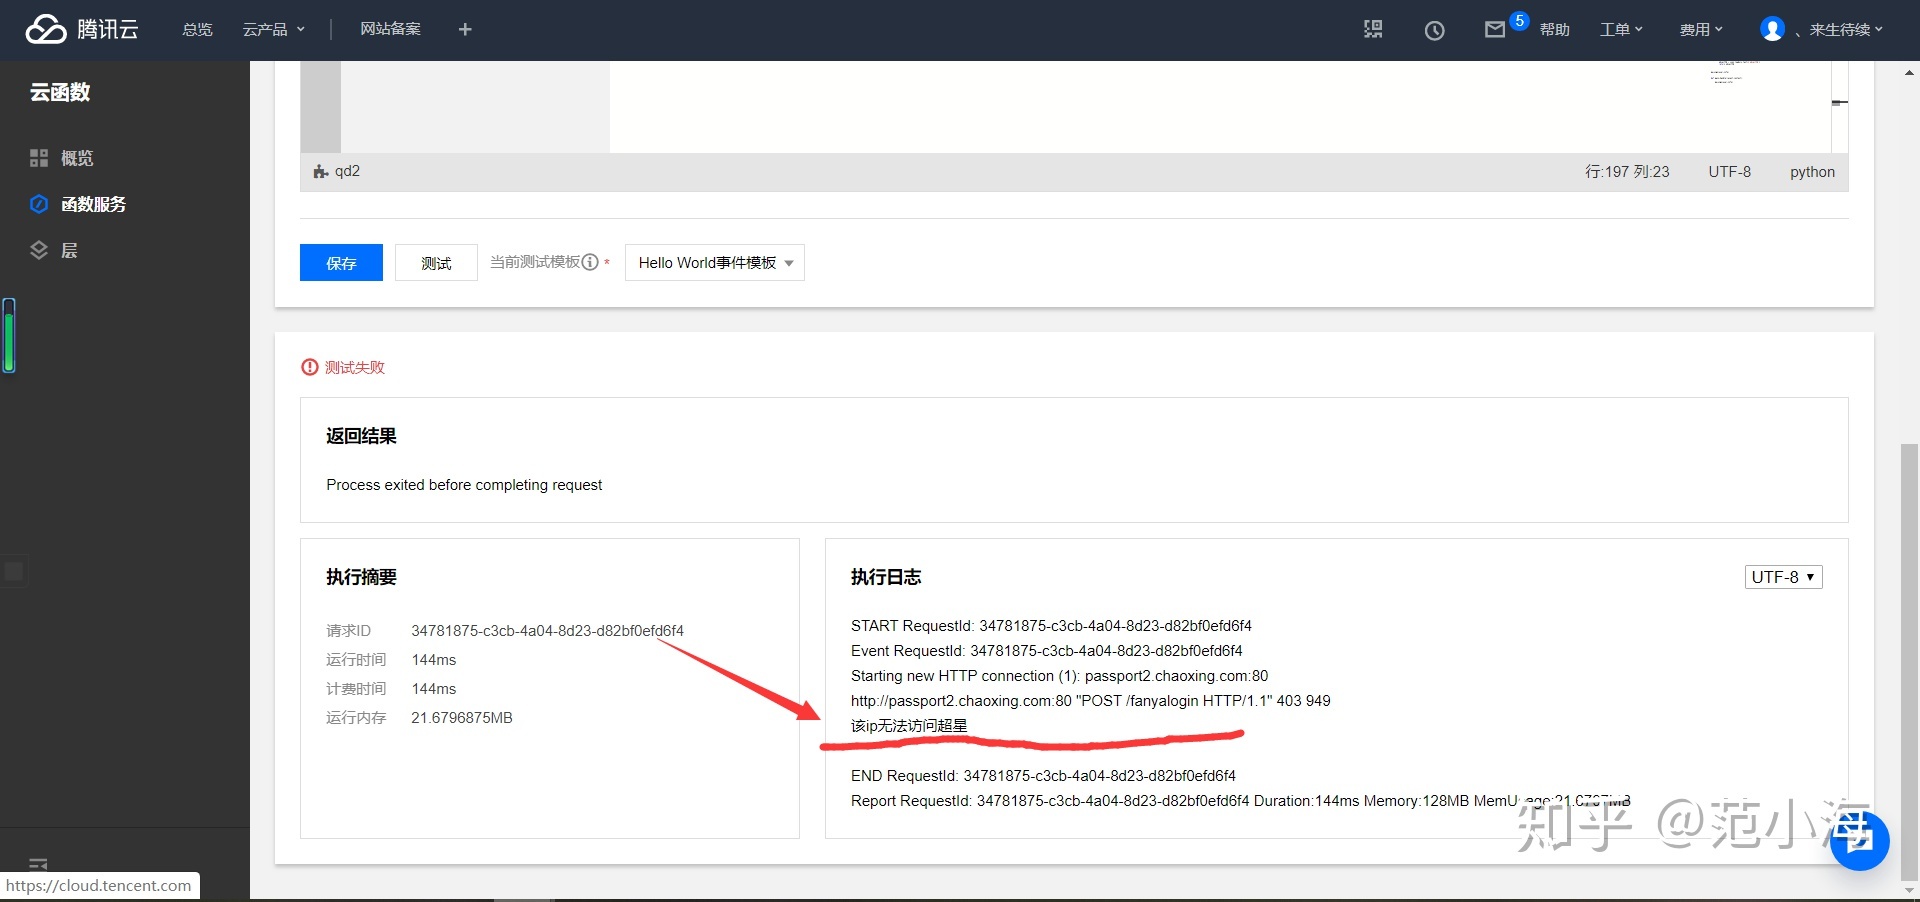Open 层 in the sidebar

coord(69,250)
